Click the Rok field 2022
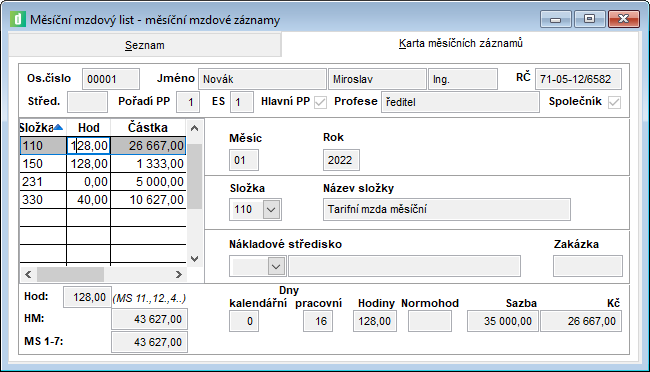 click(x=341, y=160)
